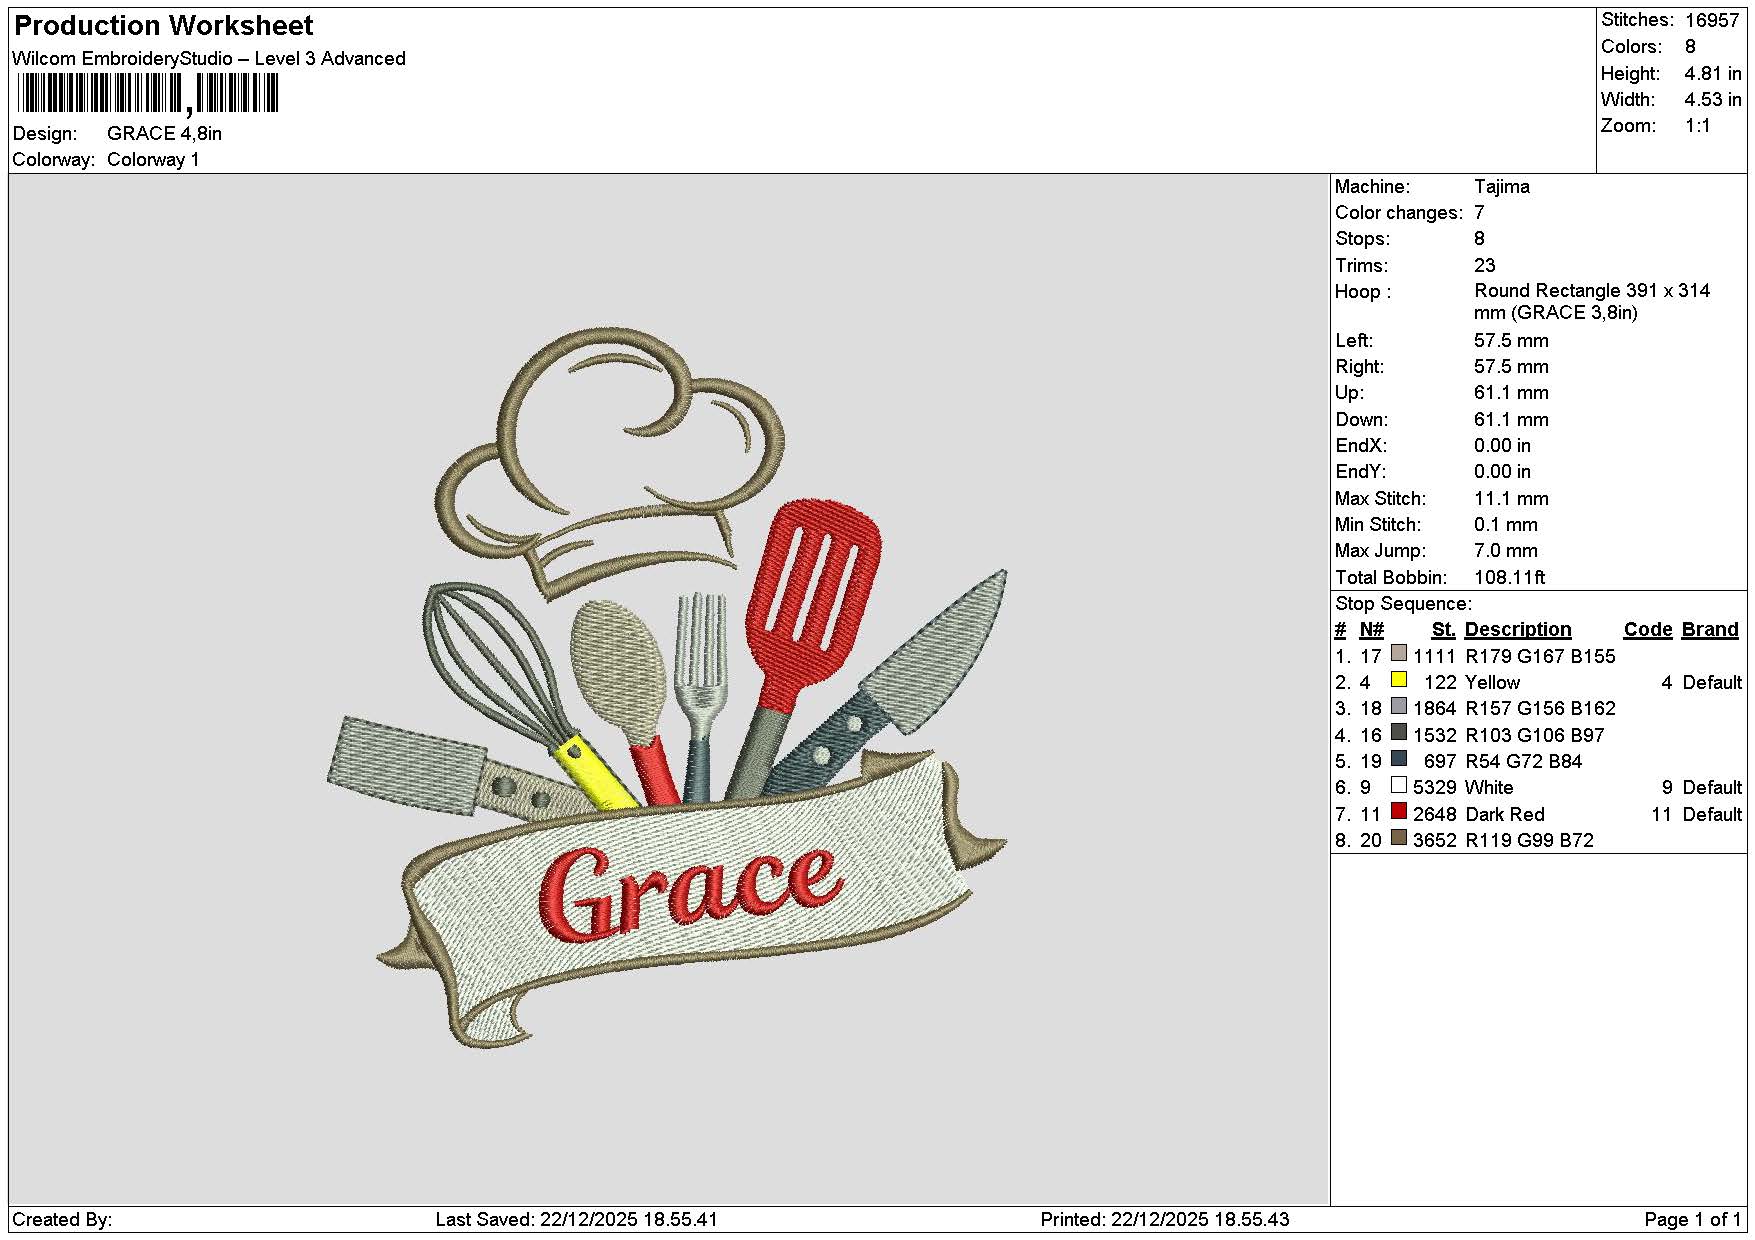
Task: Click 'Dark Red' description in stop 7
Action: (1505, 814)
